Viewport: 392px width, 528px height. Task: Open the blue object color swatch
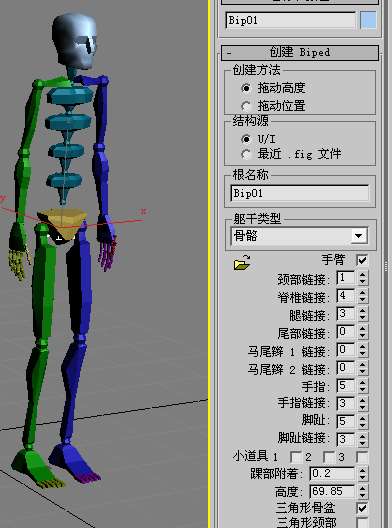coord(368,20)
